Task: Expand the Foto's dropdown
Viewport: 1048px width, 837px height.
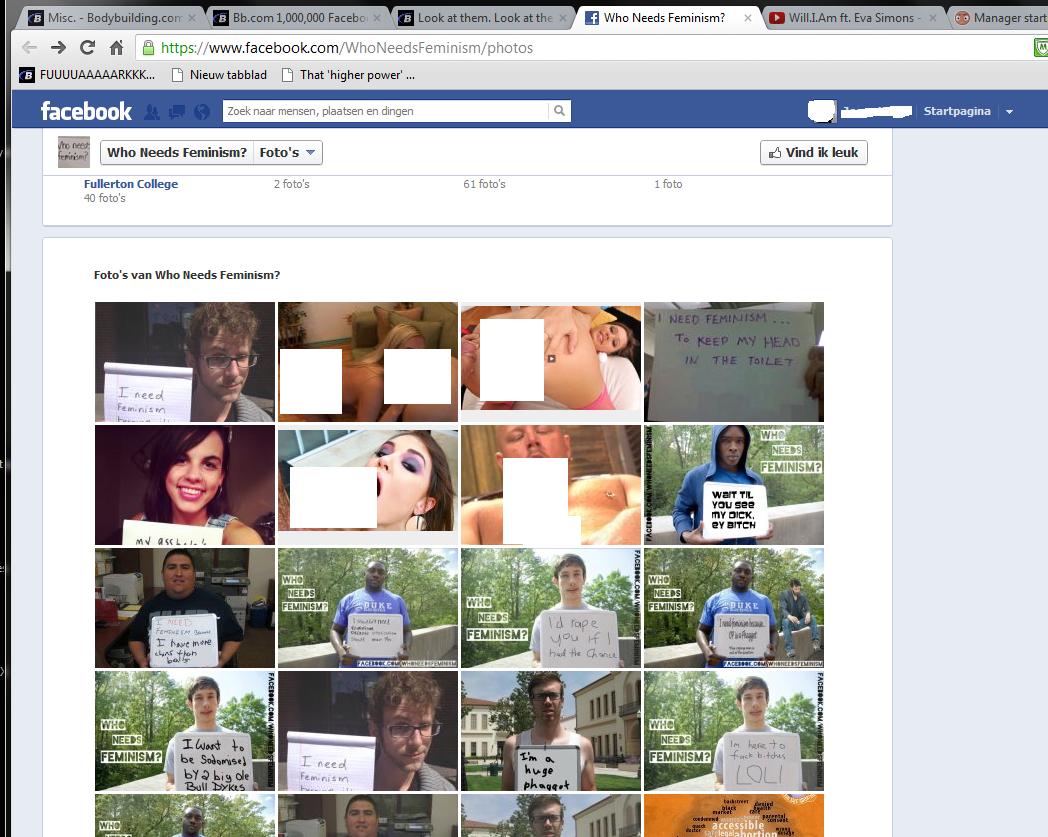Action: [288, 153]
